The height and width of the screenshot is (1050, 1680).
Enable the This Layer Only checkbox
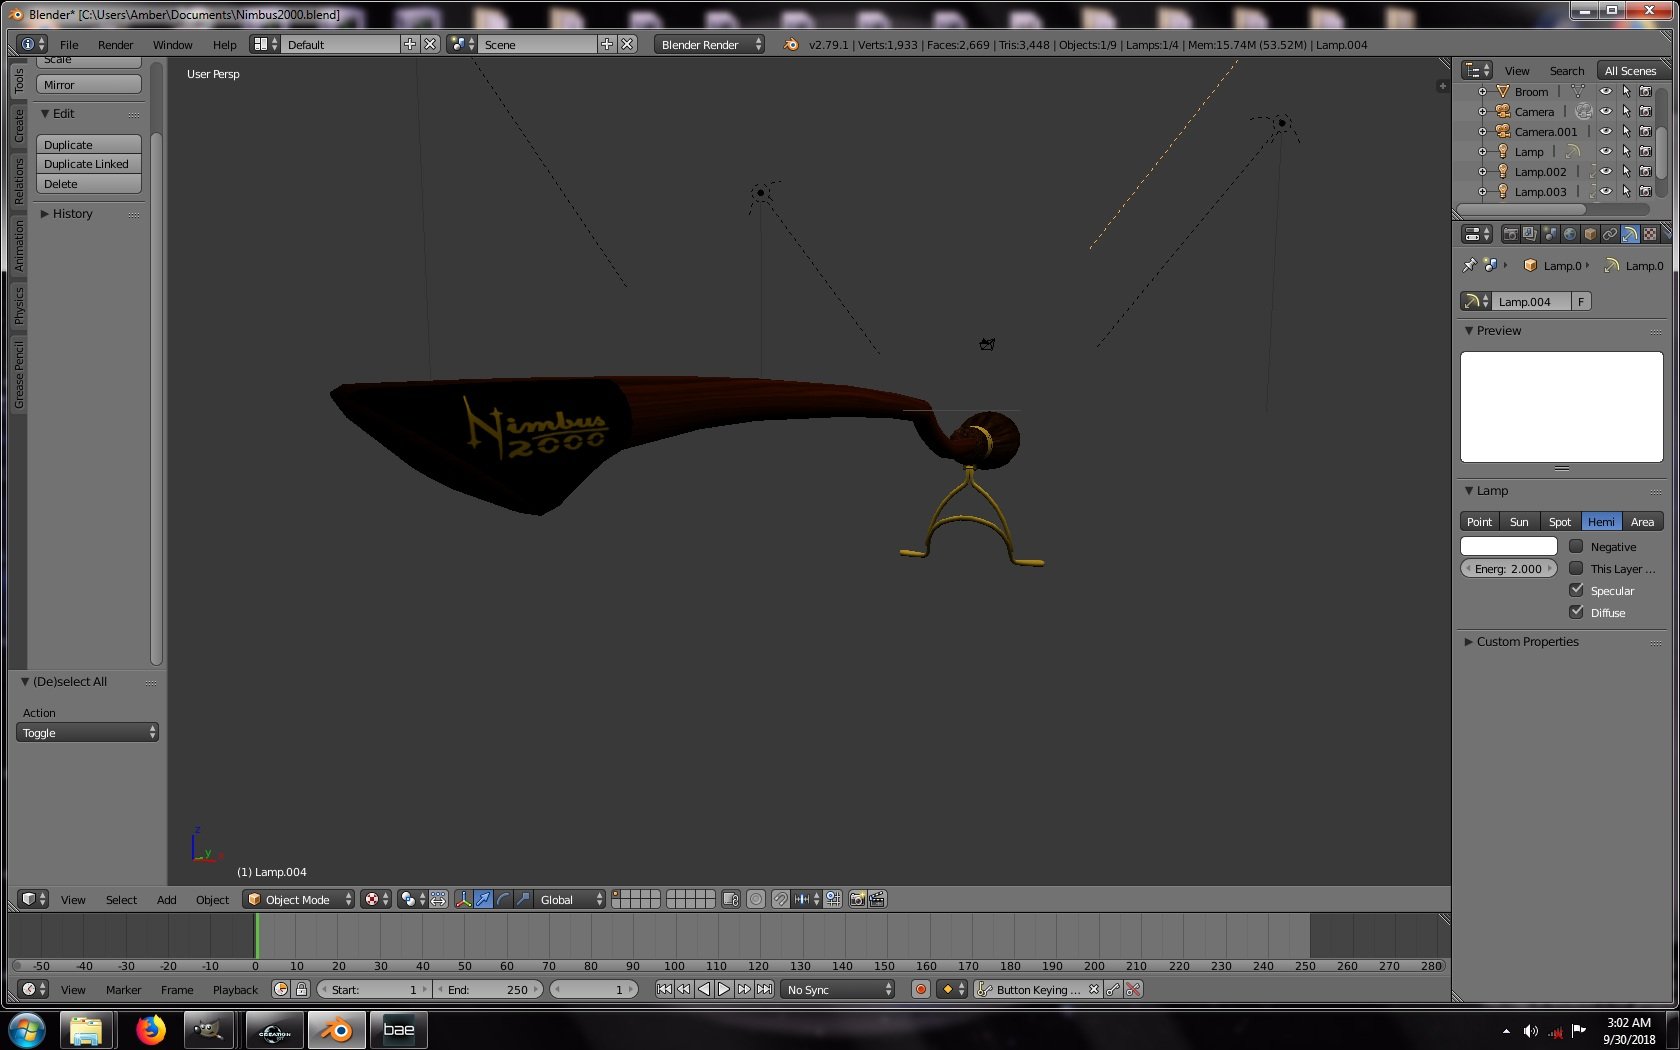click(x=1576, y=568)
